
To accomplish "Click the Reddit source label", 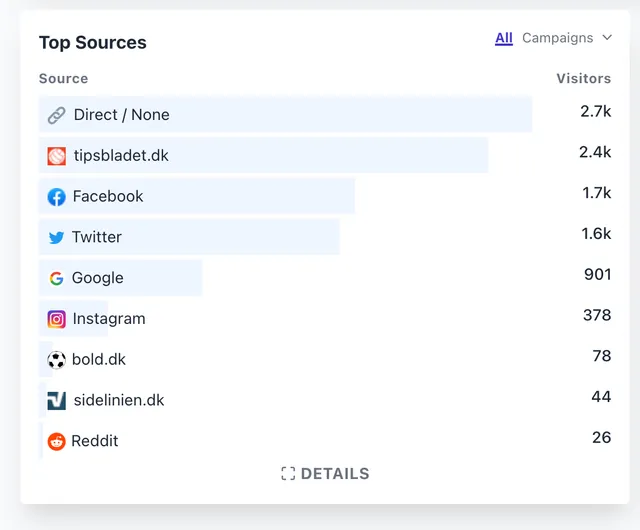I will coord(95,441).
